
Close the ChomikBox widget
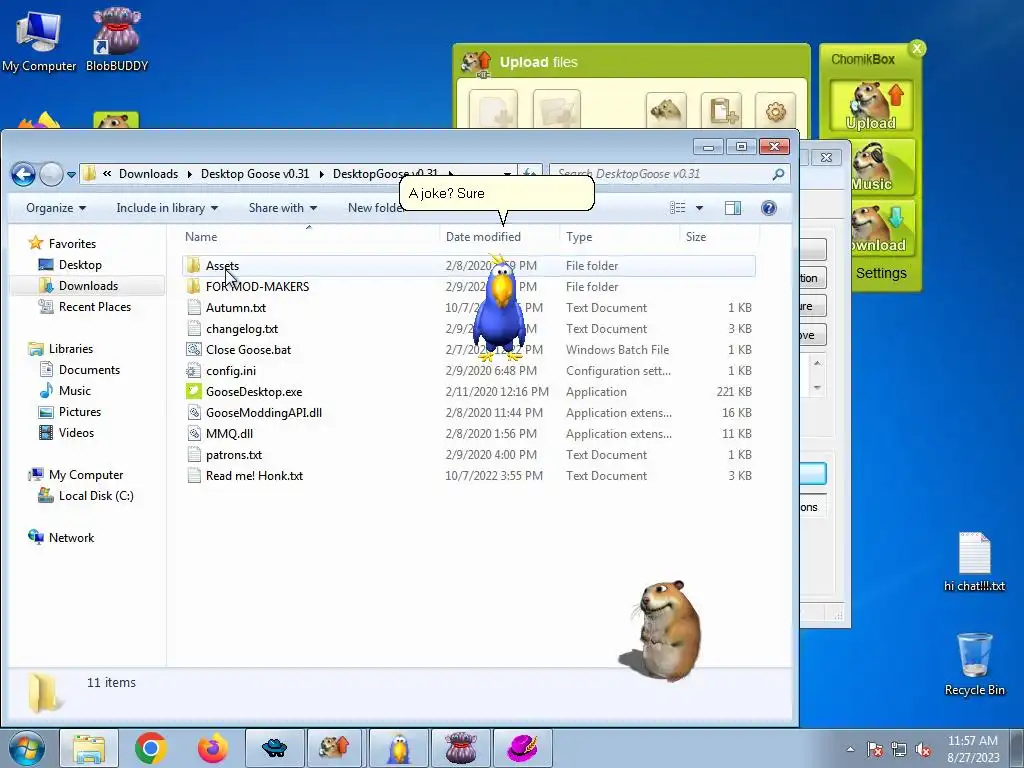(x=917, y=48)
